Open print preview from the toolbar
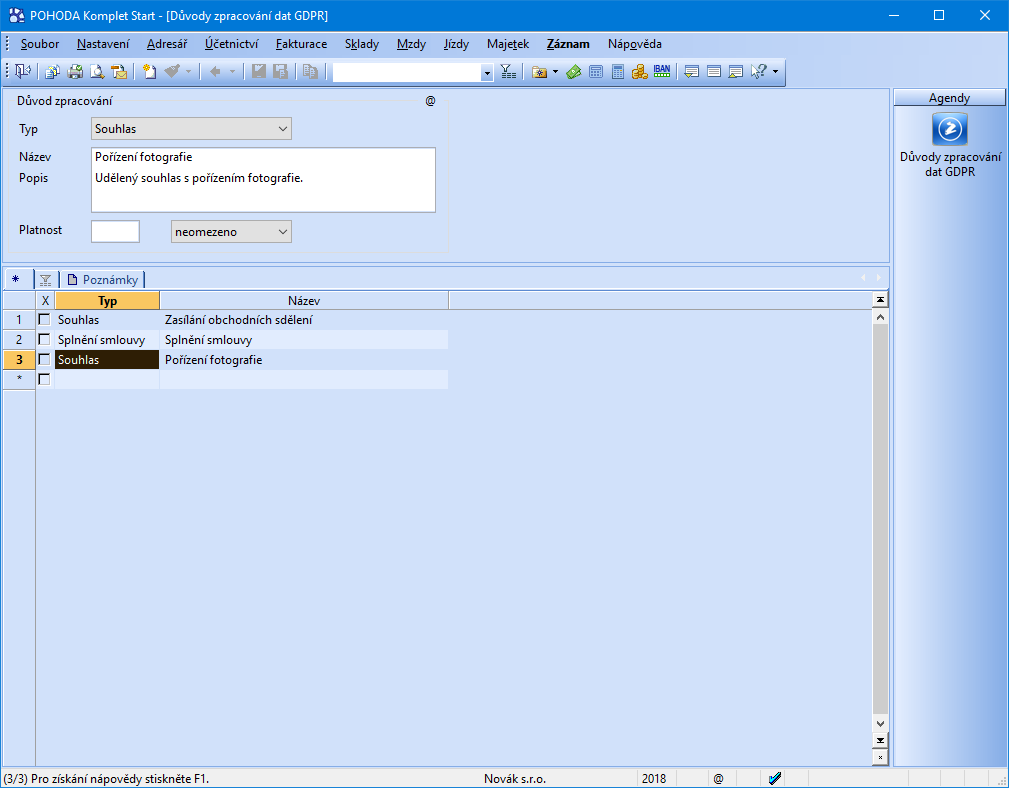The height and width of the screenshot is (788, 1009). tap(97, 72)
